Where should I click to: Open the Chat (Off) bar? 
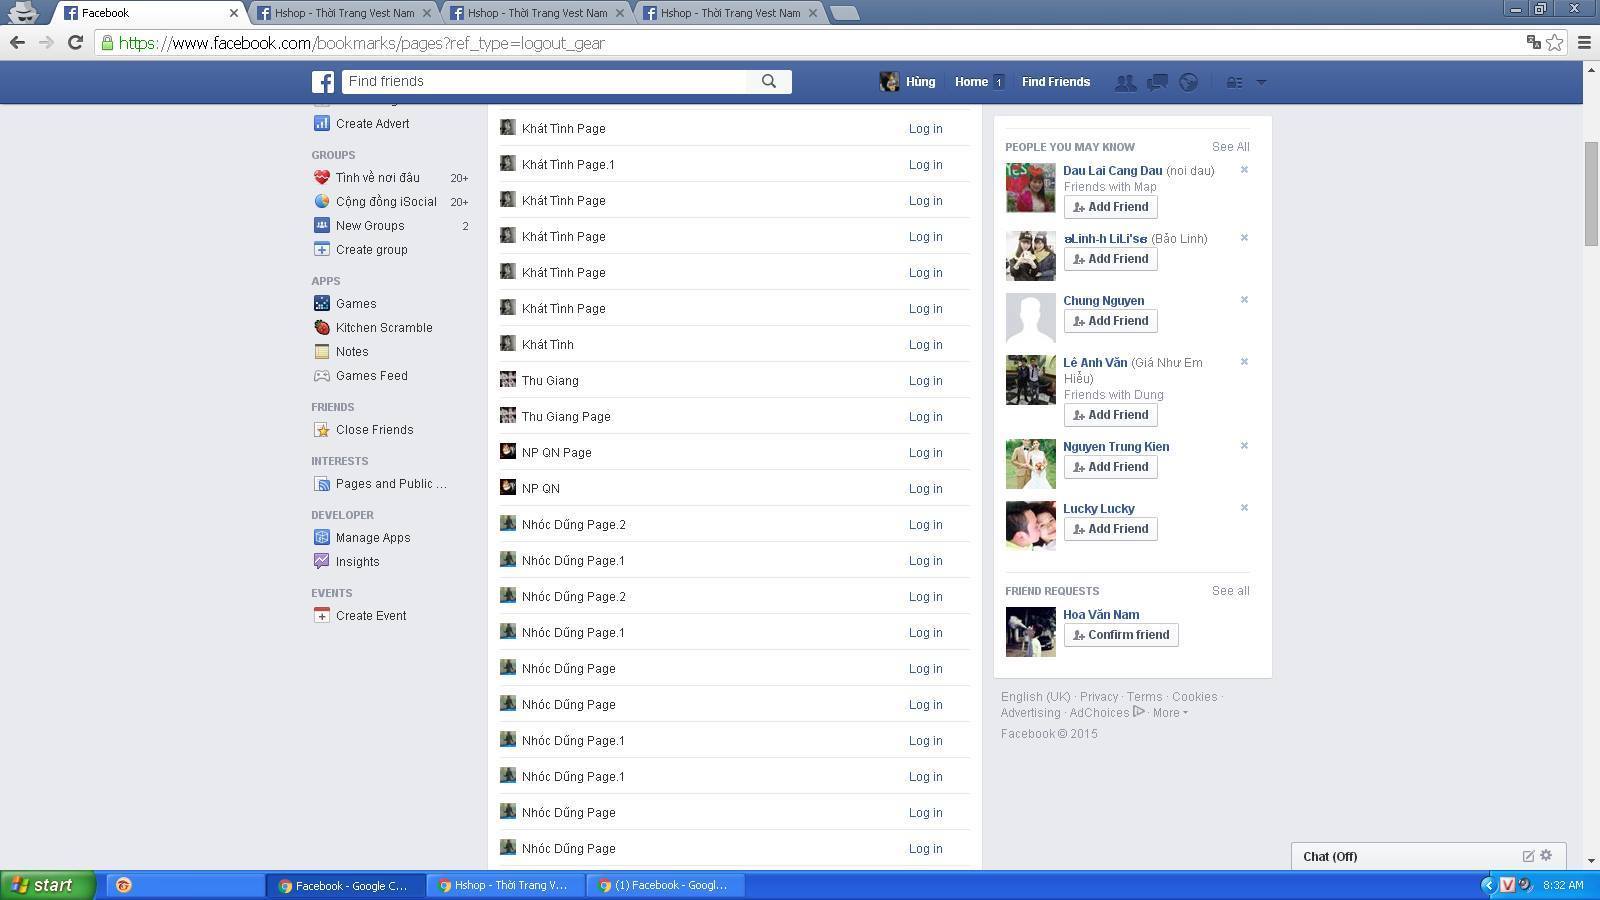(x=1428, y=856)
